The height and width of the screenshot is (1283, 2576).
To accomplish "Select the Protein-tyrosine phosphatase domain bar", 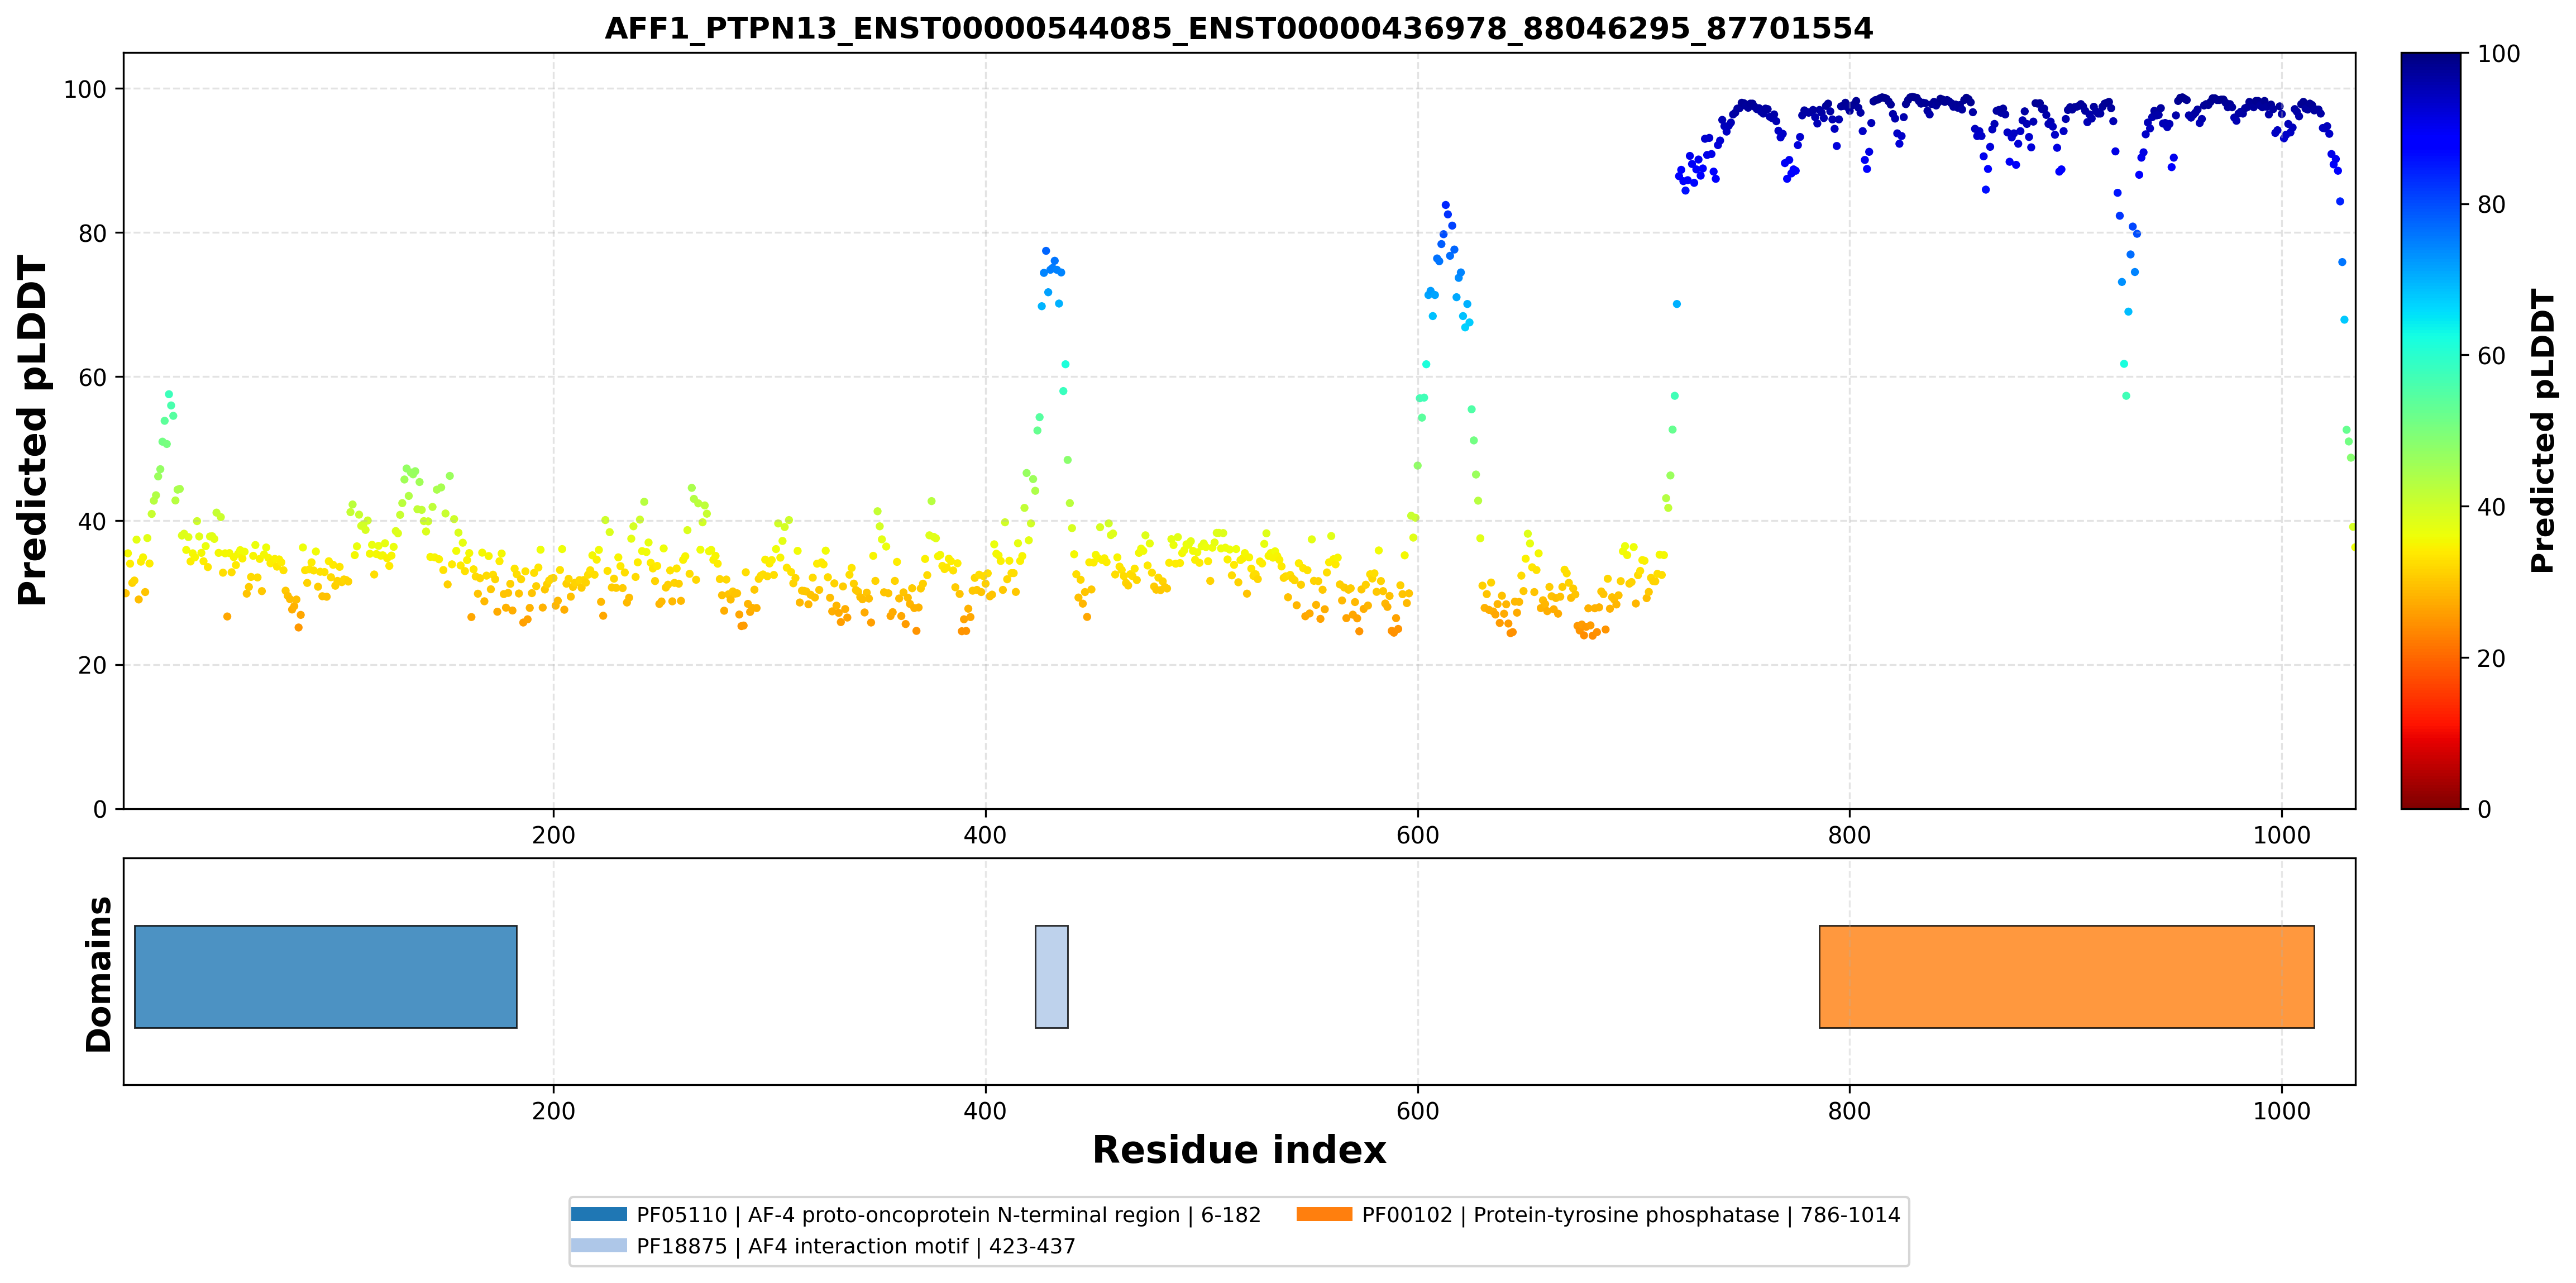I will point(2066,977).
